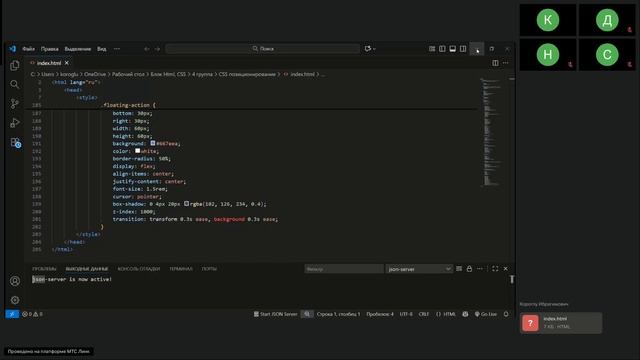Screen dimensions: 640x360
Task: Click the Рабочий стол breadcrumb segment
Action: tap(128, 74)
